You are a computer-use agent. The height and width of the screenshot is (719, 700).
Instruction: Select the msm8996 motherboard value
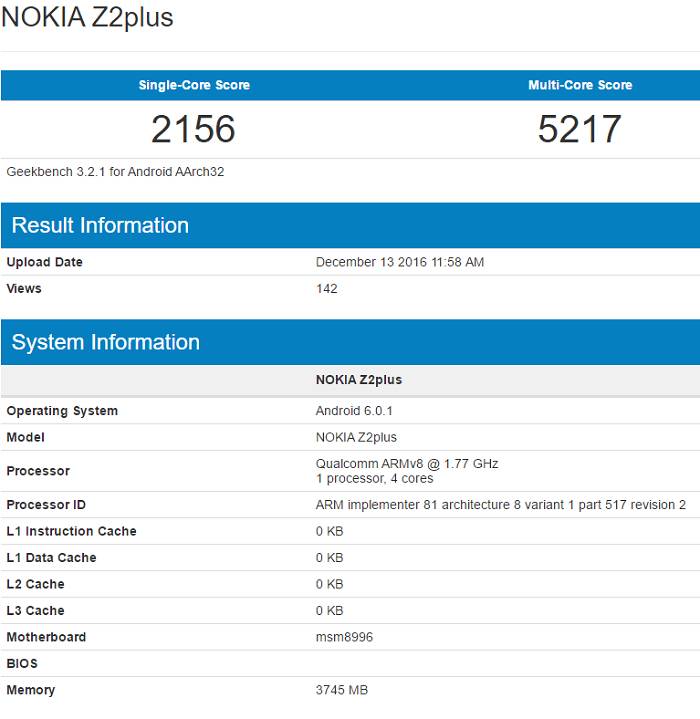click(344, 637)
